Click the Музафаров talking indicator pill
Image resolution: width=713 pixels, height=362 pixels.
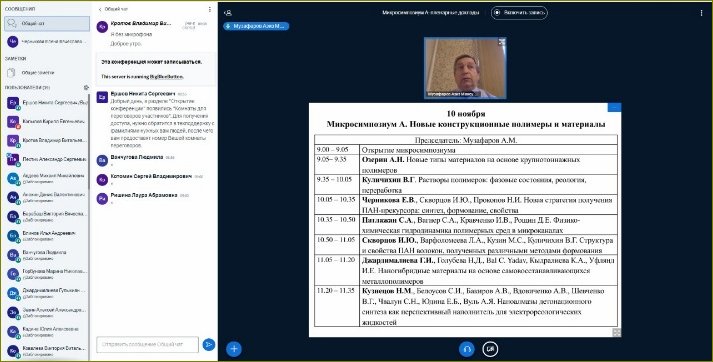click(x=256, y=26)
